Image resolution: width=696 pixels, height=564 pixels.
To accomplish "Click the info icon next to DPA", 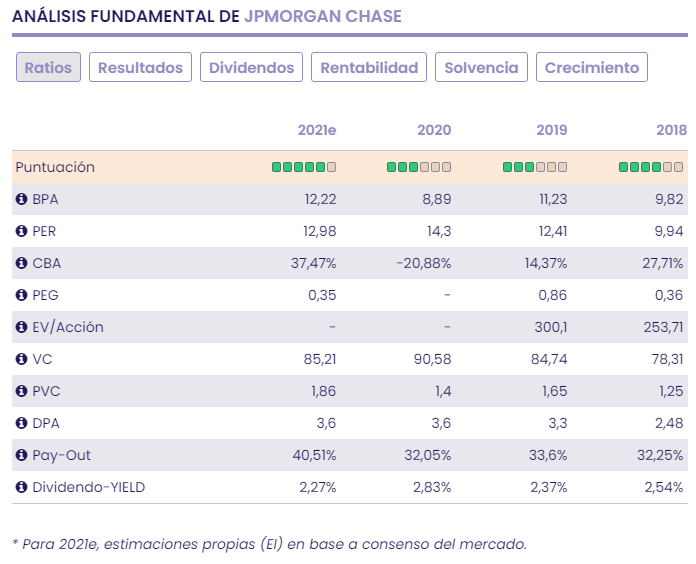I will 21,423.
